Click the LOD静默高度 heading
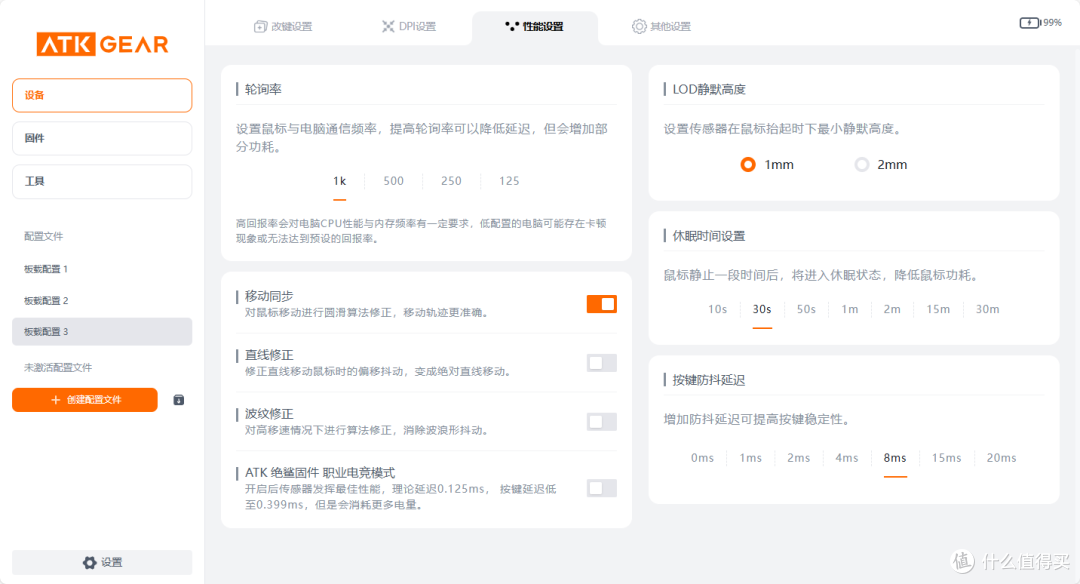 coord(709,90)
